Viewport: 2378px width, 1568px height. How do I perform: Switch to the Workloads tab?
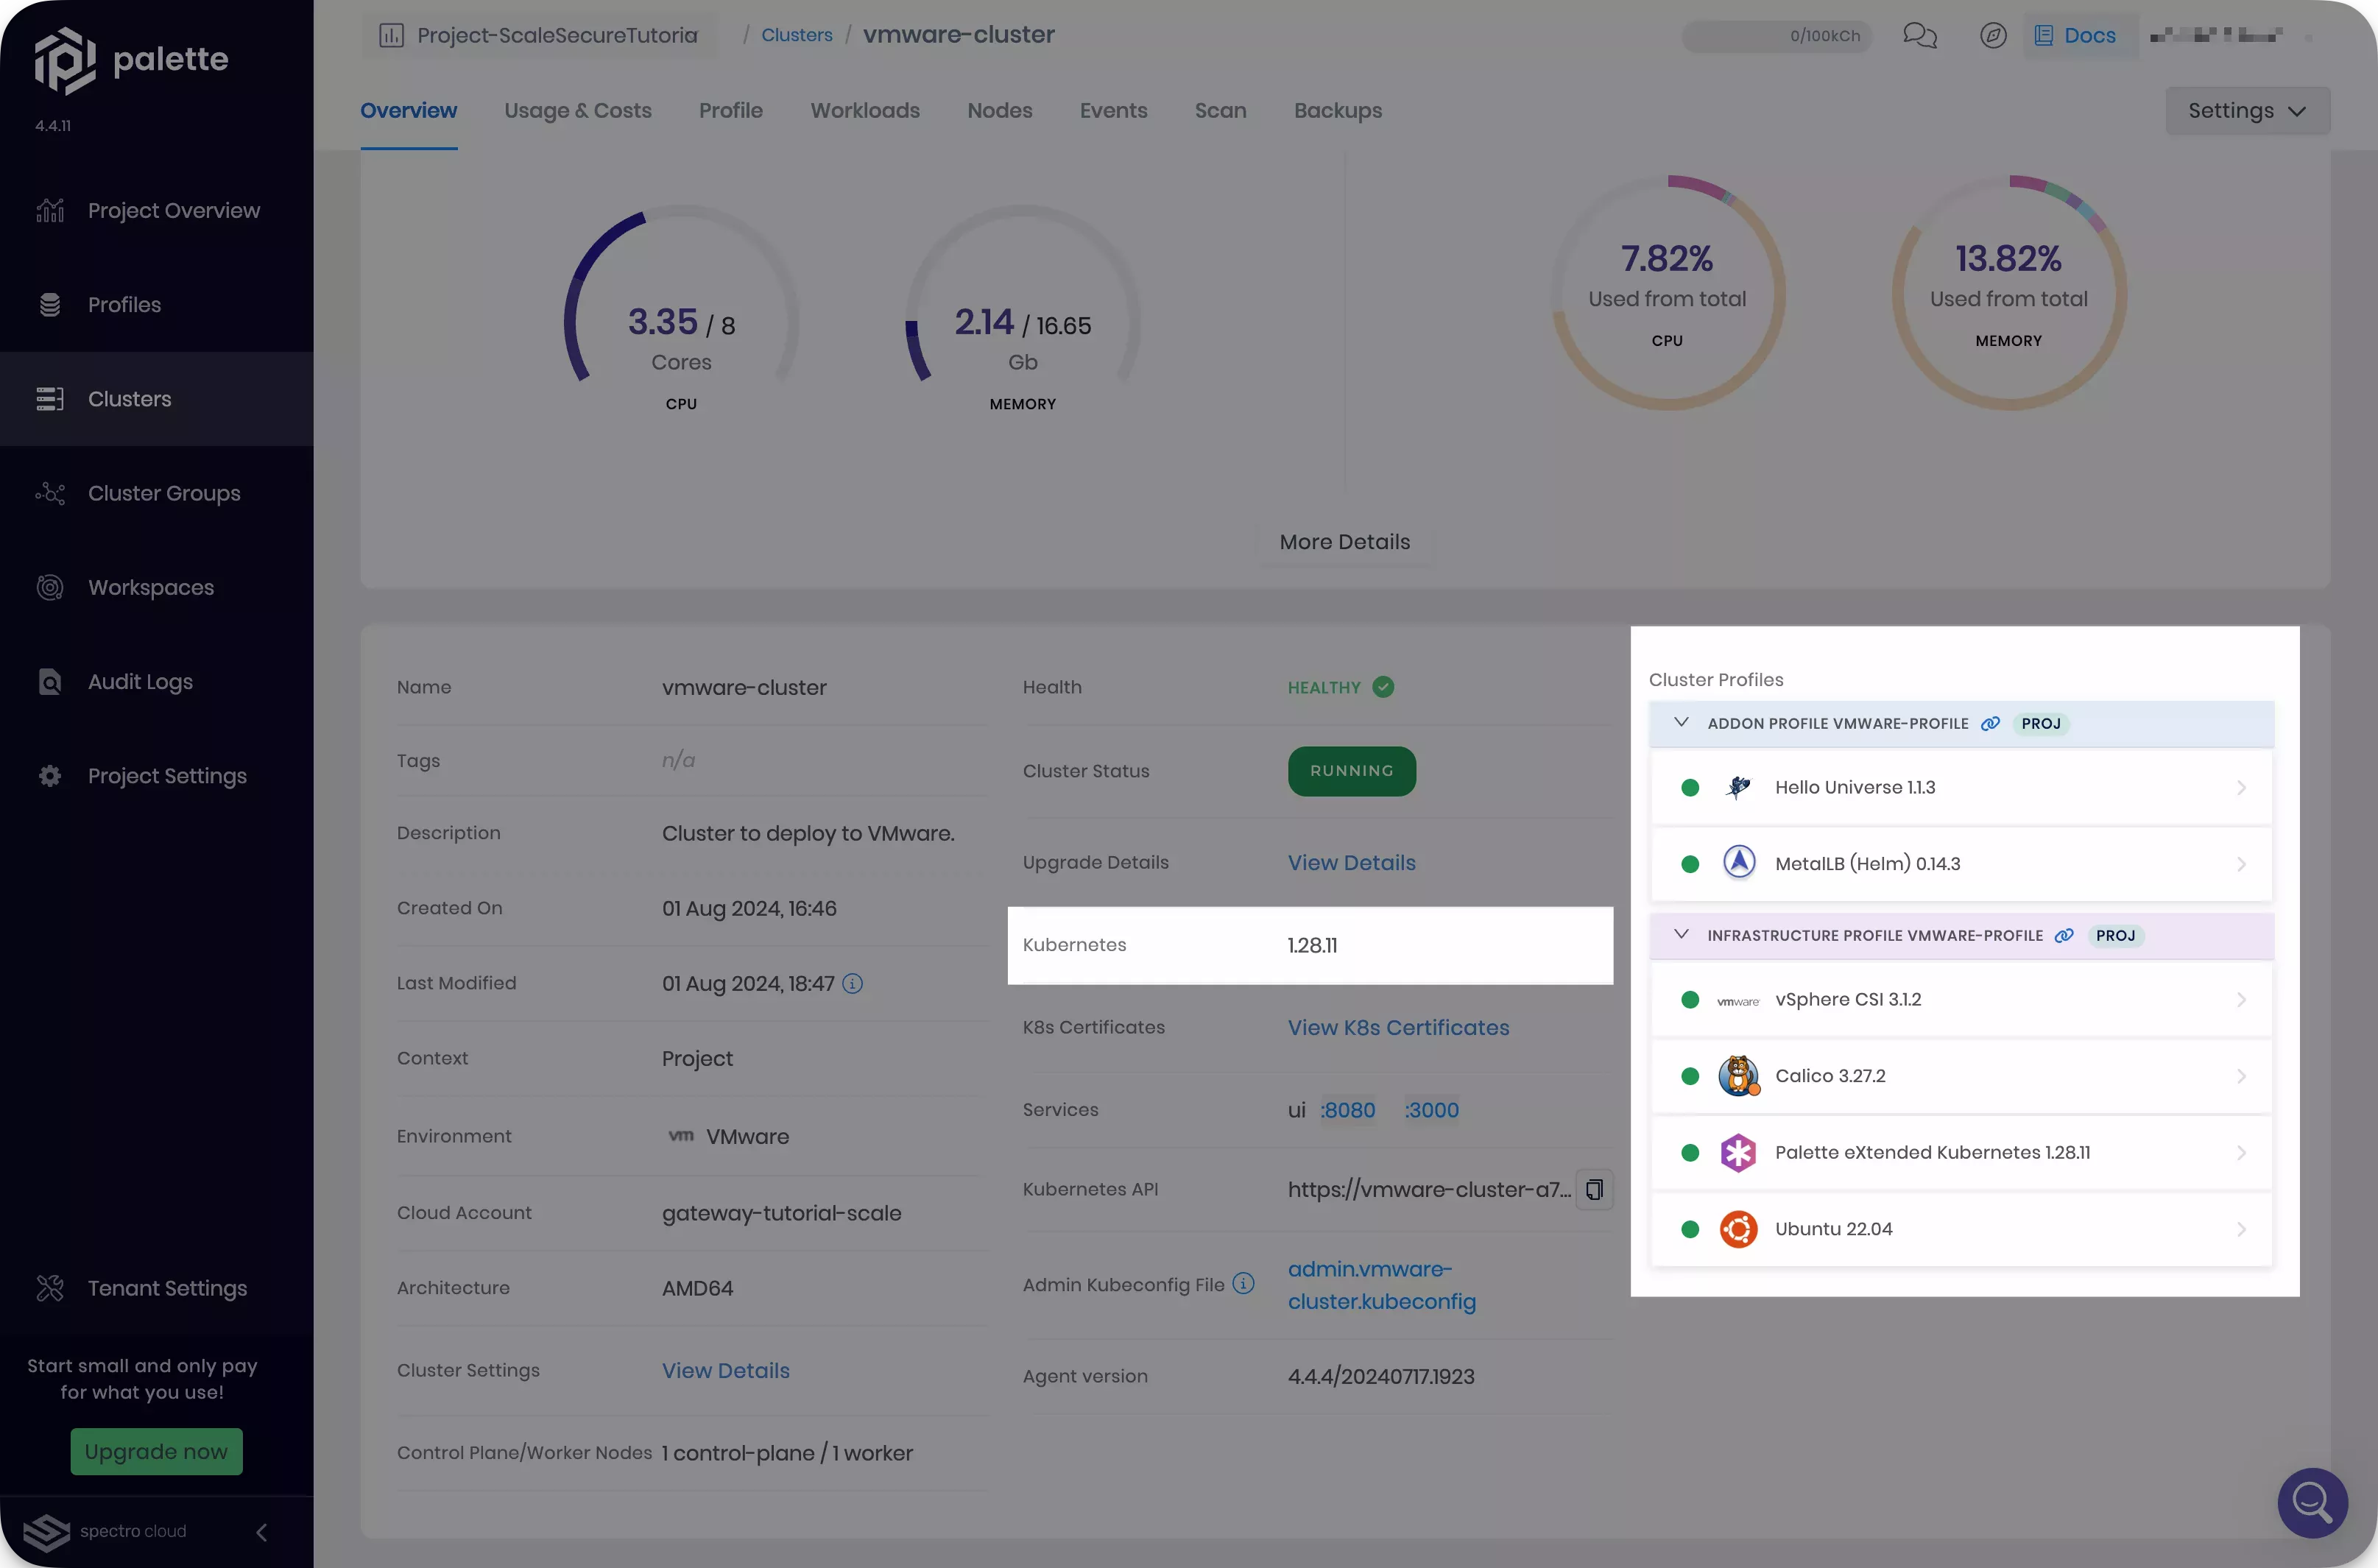tap(865, 110)
